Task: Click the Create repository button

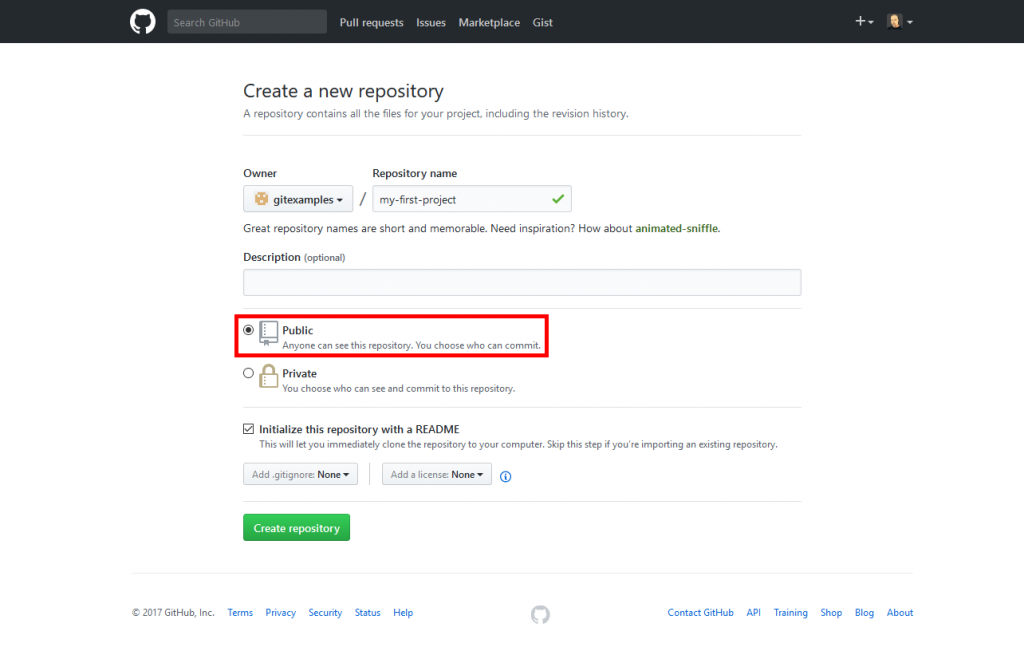Action: (x=296, y=527)
